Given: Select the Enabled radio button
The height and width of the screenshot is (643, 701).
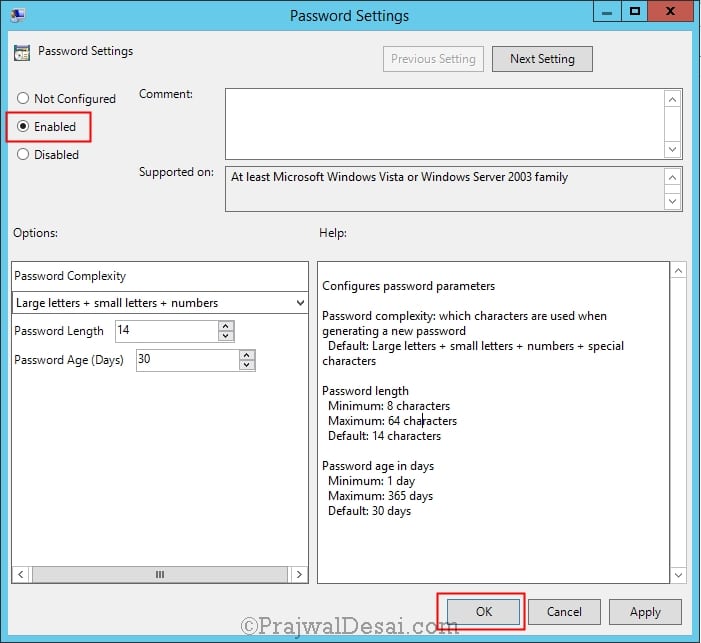Looking at the screenshot, I should (23, 127).
